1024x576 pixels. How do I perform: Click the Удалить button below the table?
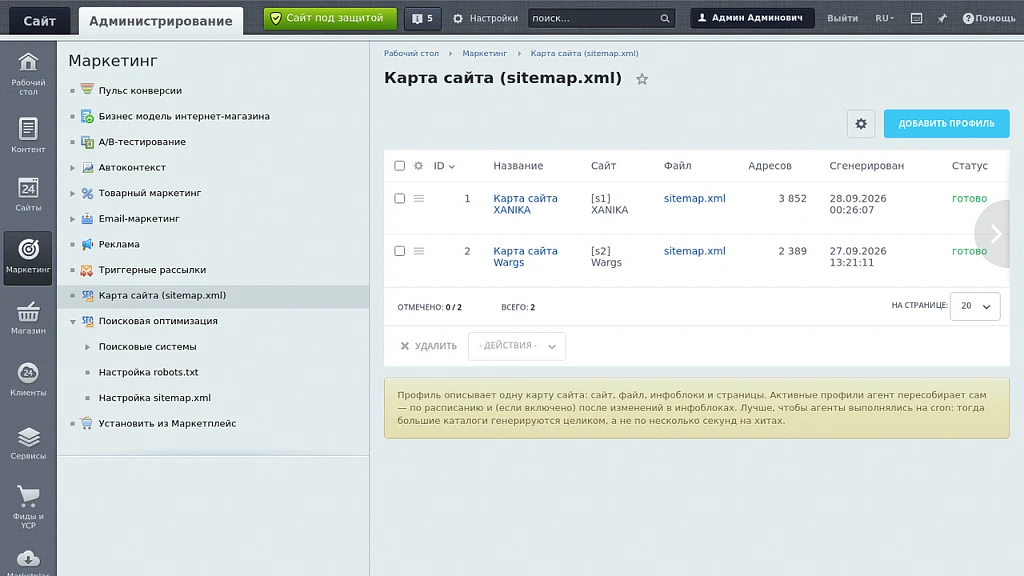point(428,346)
